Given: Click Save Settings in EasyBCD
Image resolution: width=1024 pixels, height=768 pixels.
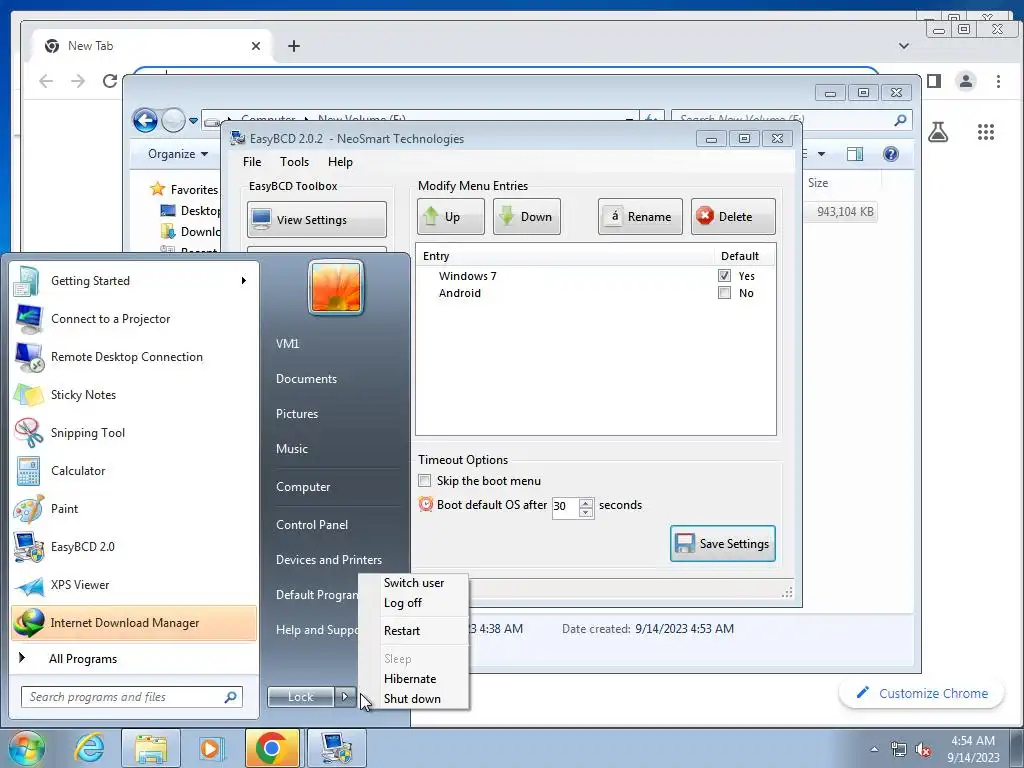Looking at the screenshot, I should (723, 543).
